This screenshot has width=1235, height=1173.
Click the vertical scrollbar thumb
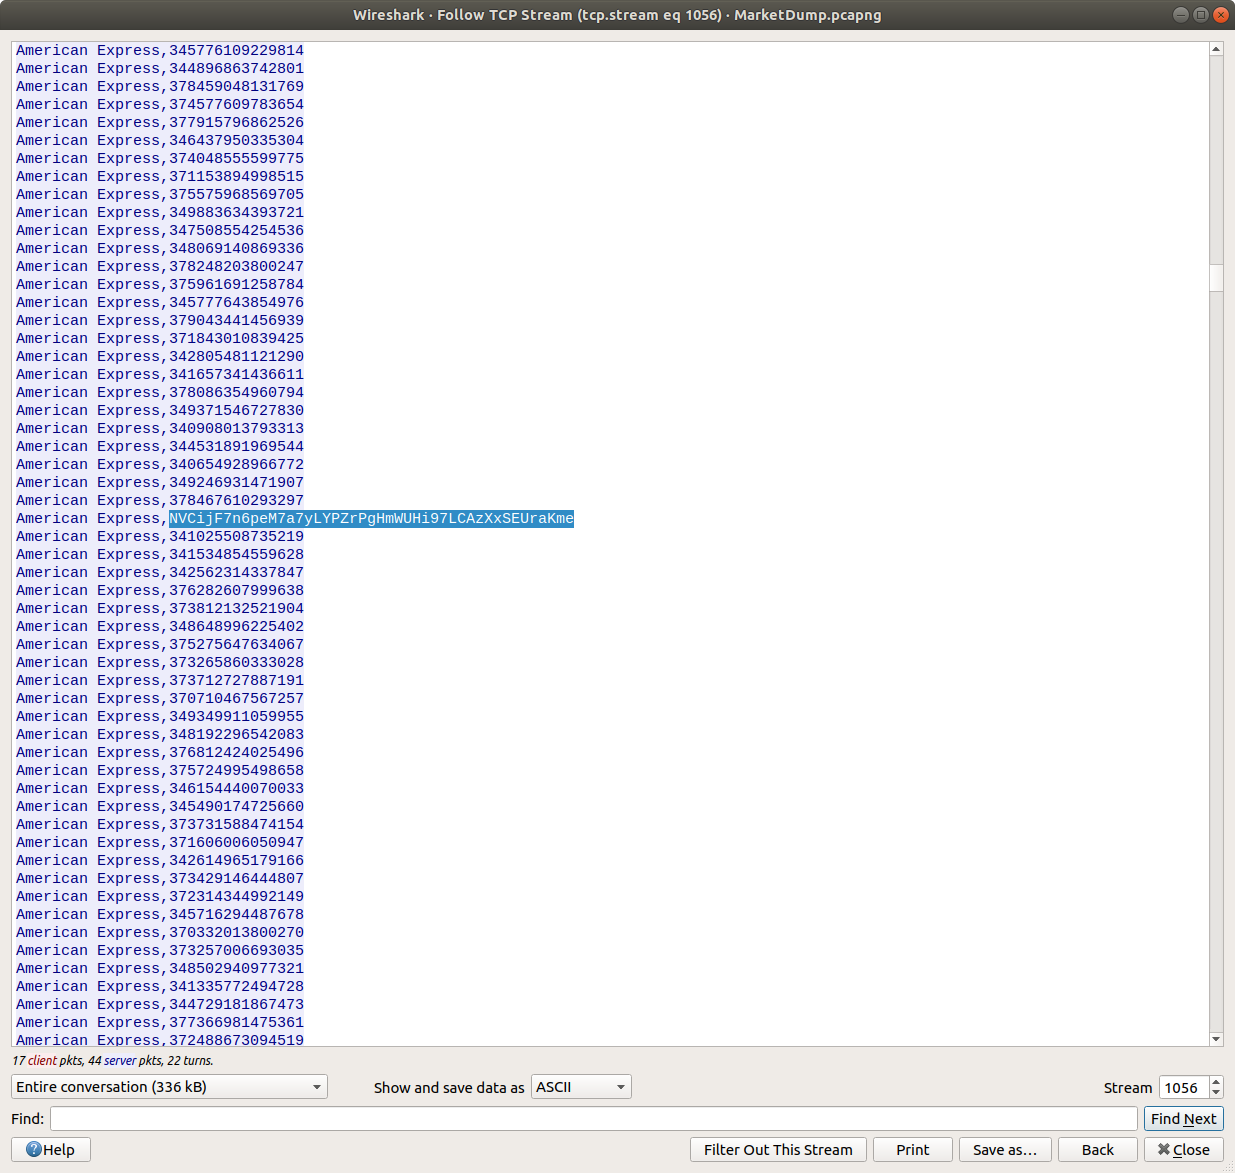tap(1216, 277)
